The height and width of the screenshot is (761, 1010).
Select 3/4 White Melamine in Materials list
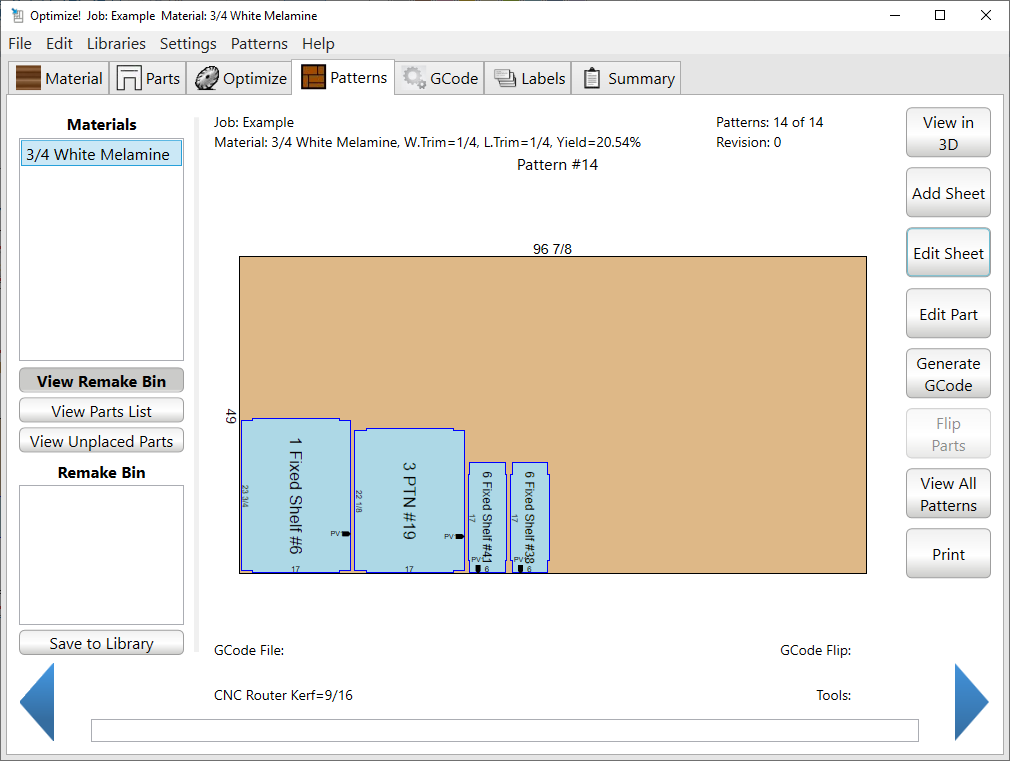point(101,154)
